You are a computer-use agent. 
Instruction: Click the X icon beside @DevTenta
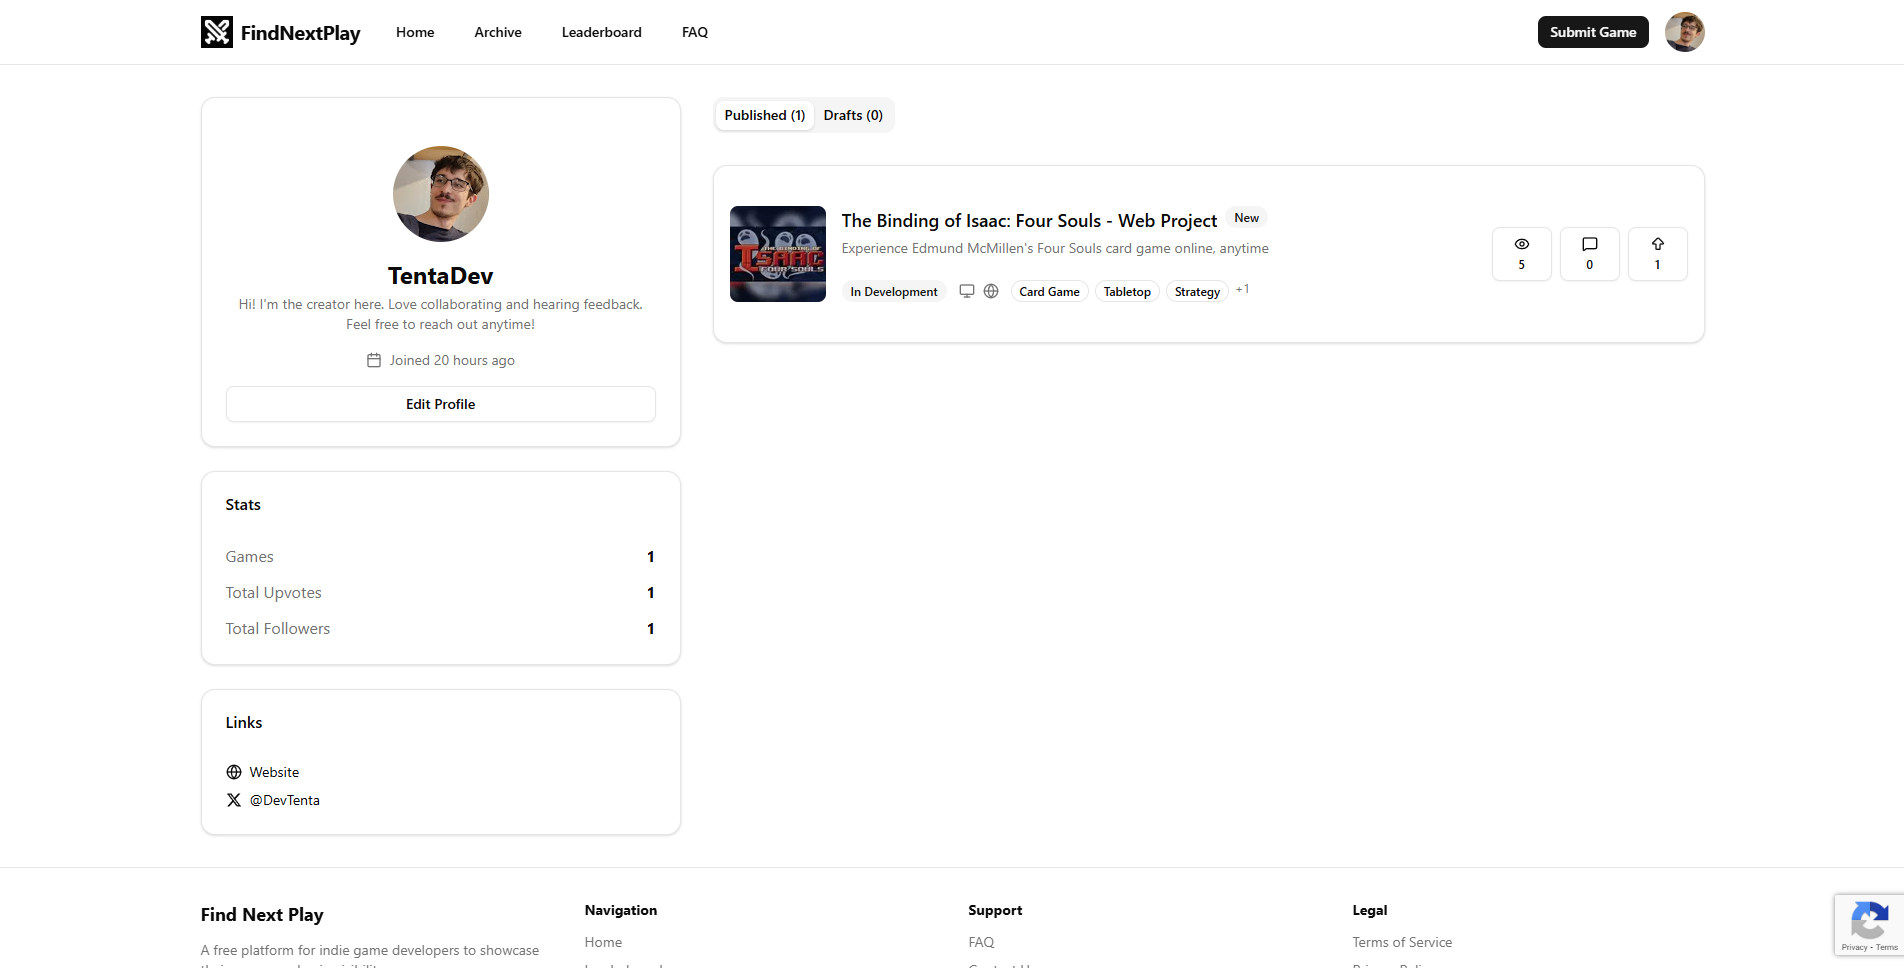coord(234,800)
